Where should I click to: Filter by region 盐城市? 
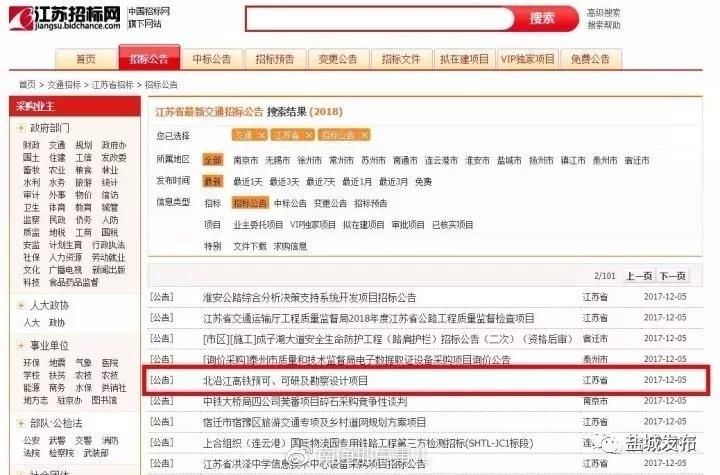coord(509,160)
